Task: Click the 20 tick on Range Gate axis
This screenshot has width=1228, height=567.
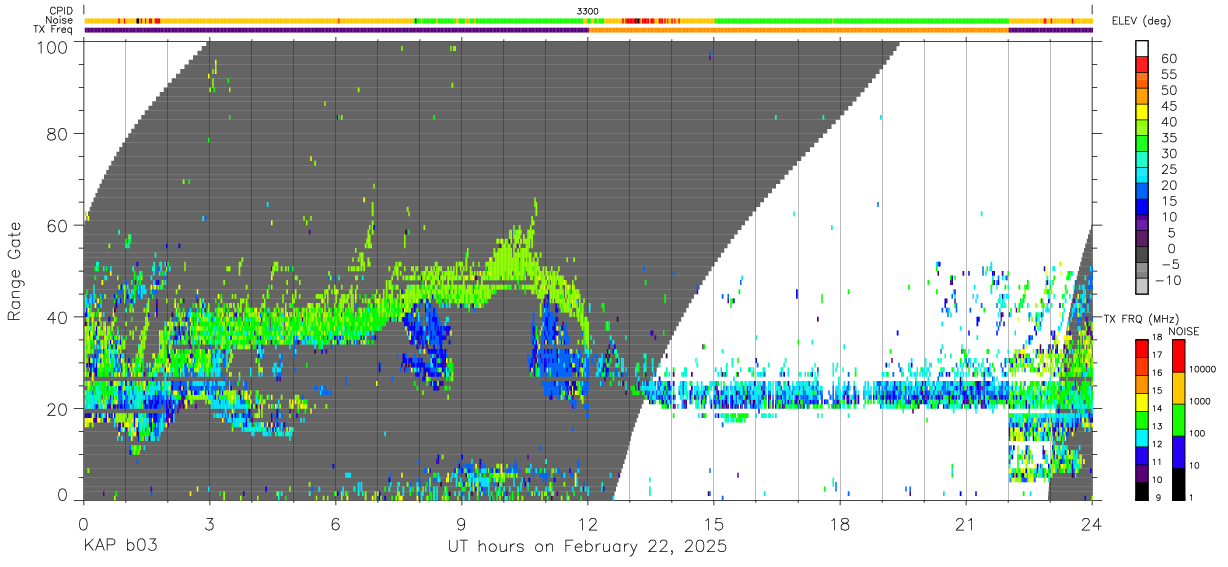Action: [x=57, y=409]
